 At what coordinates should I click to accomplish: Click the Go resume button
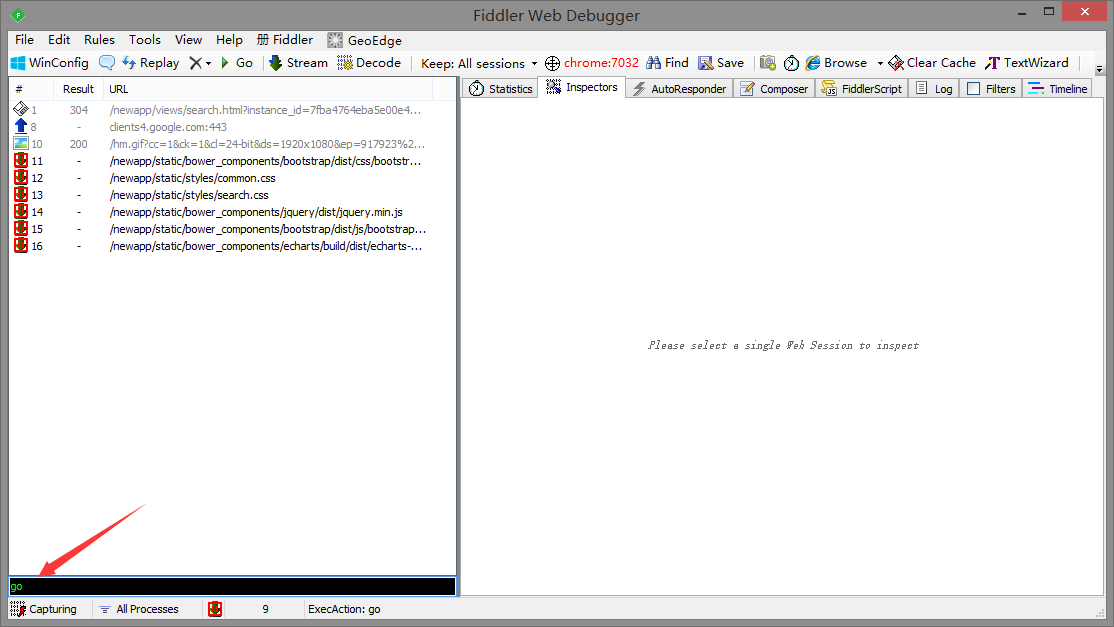tap(237, 63)
